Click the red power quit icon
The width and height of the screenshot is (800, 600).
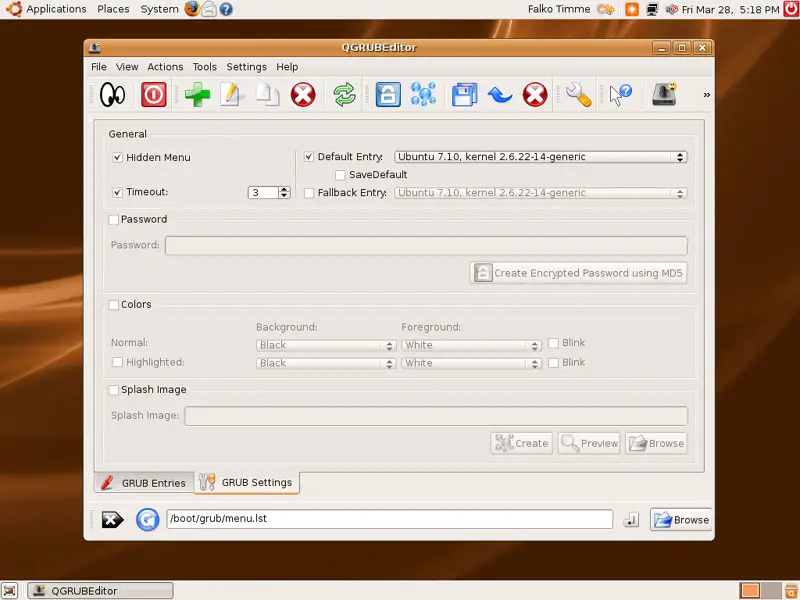coord(153,95)
